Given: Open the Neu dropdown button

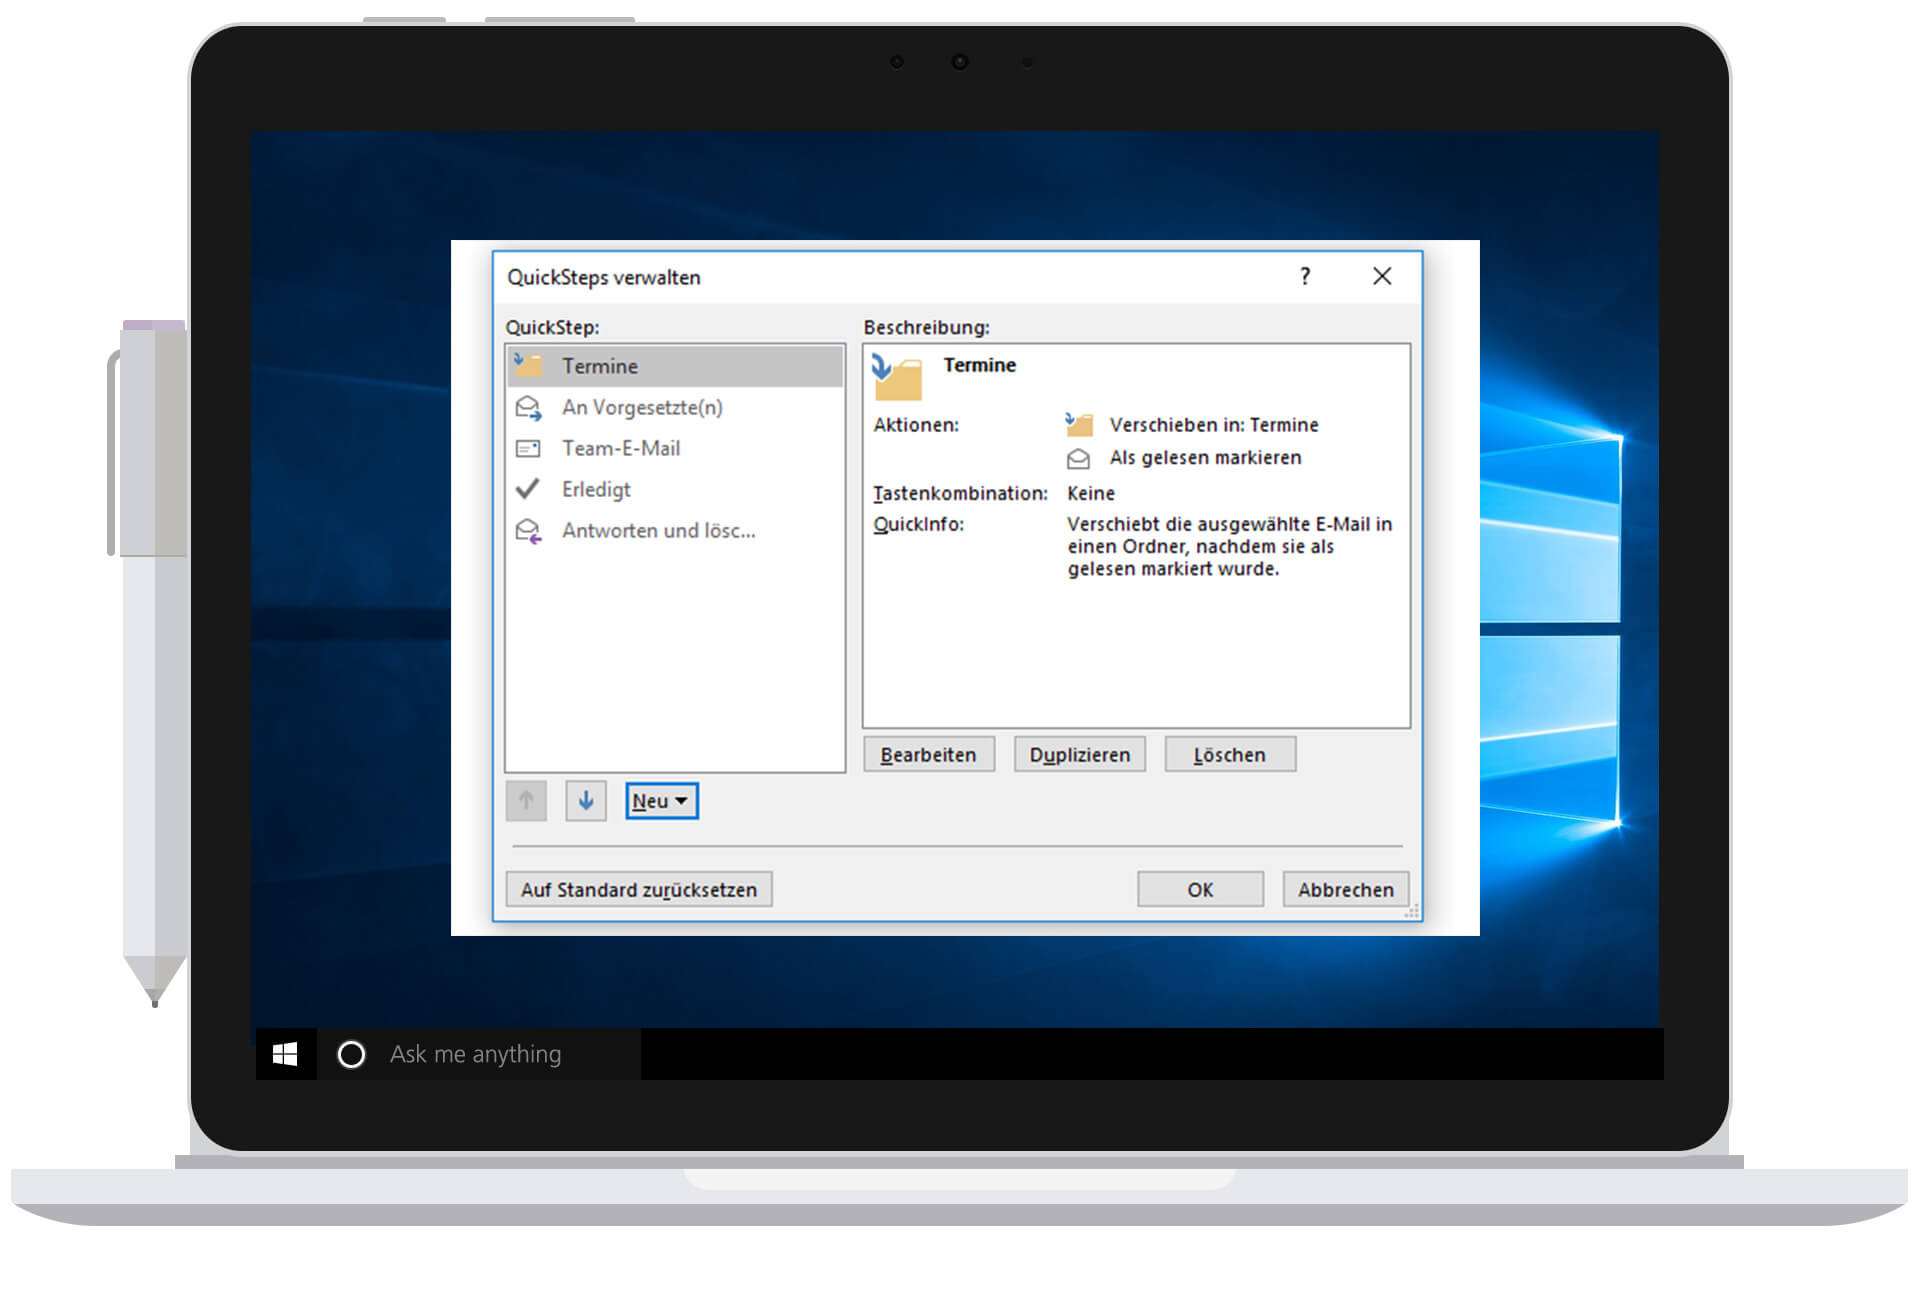Looking at the screenshot, I should coord(661,801).
